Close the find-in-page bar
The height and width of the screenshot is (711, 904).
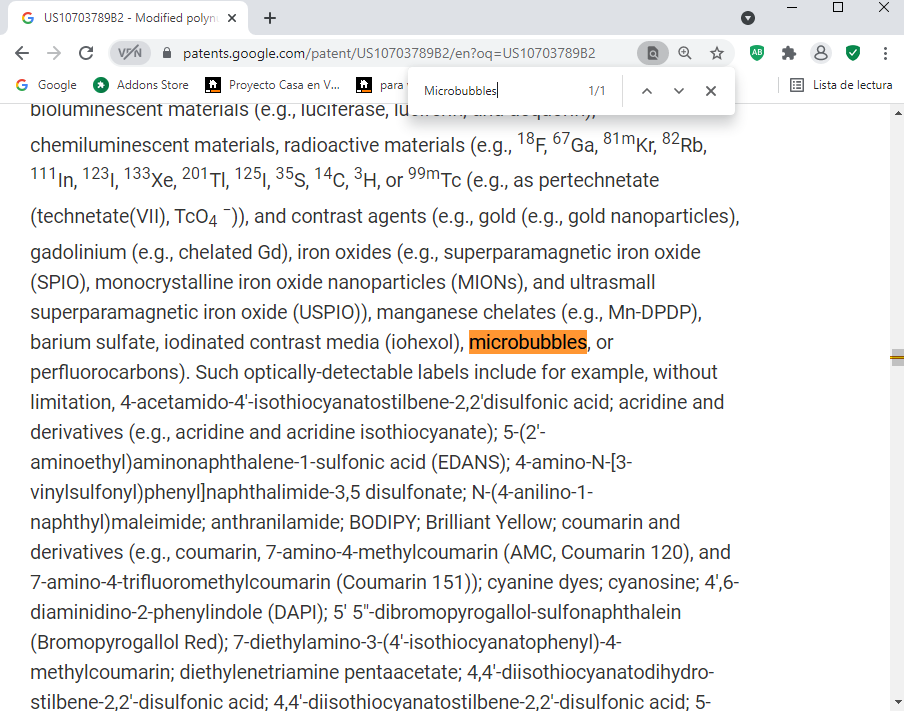tap(711, 91)
